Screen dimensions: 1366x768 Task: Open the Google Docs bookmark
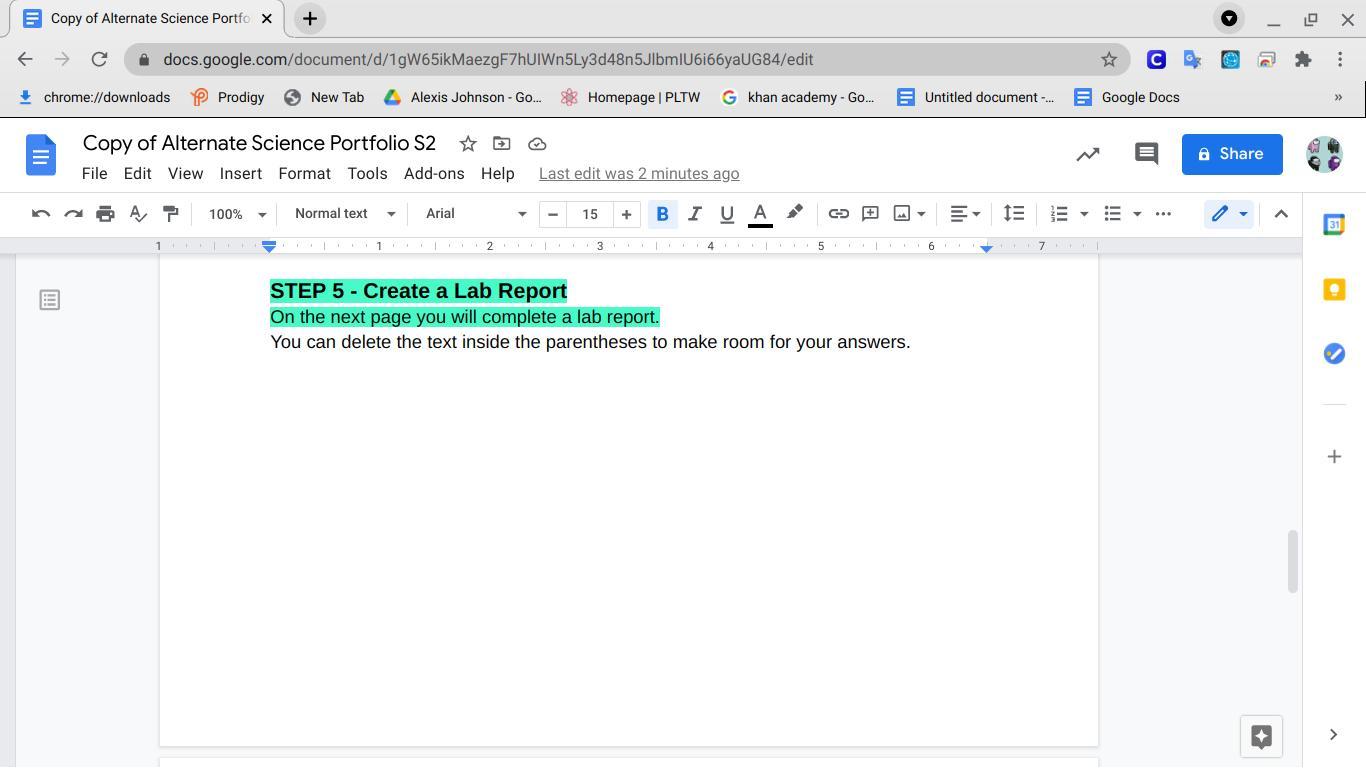click(1127, 97)
